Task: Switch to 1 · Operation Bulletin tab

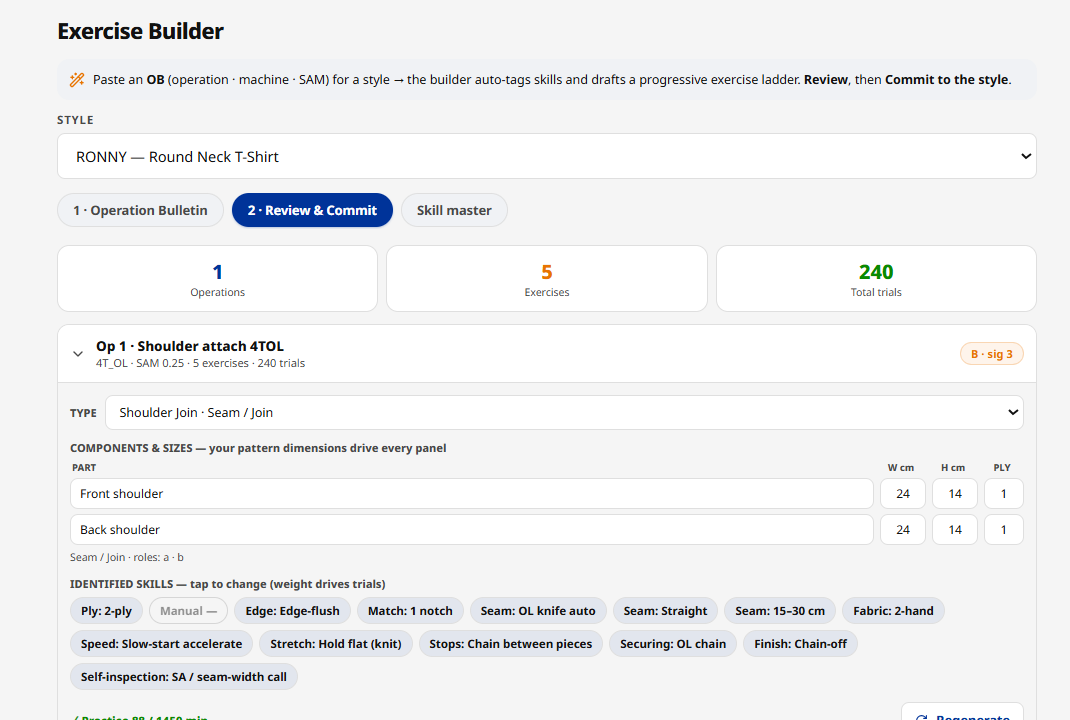Action: coord(141,210)
